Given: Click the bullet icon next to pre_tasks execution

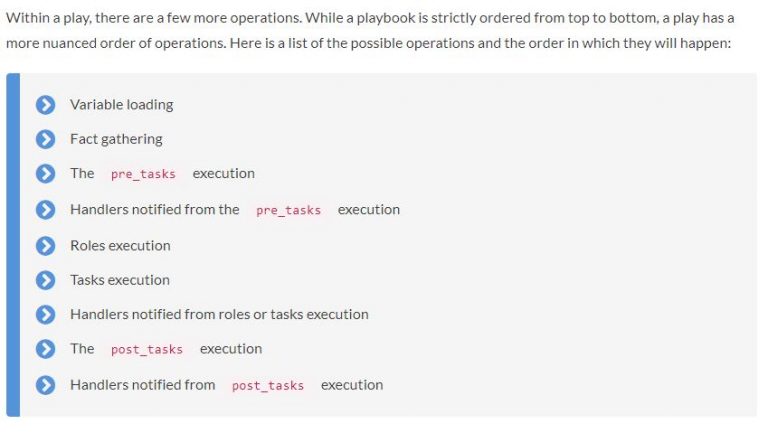Looking at the screenshot, I should coord(46,173).
